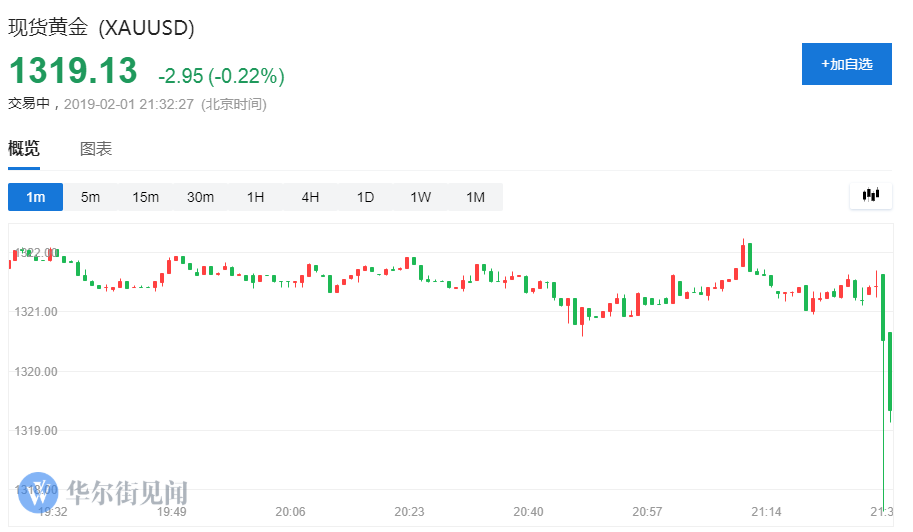This screenshot has height=532, width=913.
Task: Choose the 1D daily interval
Action: coord(365,197)
